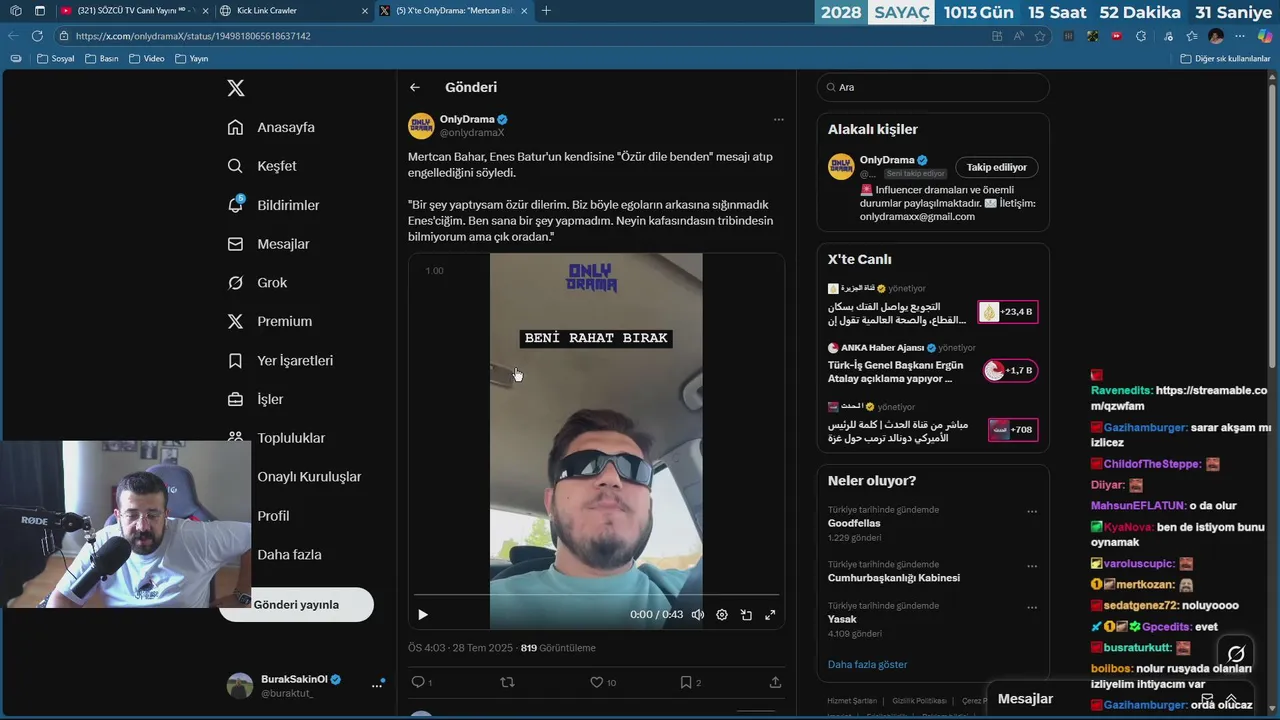Open Basın bookmarks folder
This screenshot has width=1280, height=720.
(x=102, y=59)
